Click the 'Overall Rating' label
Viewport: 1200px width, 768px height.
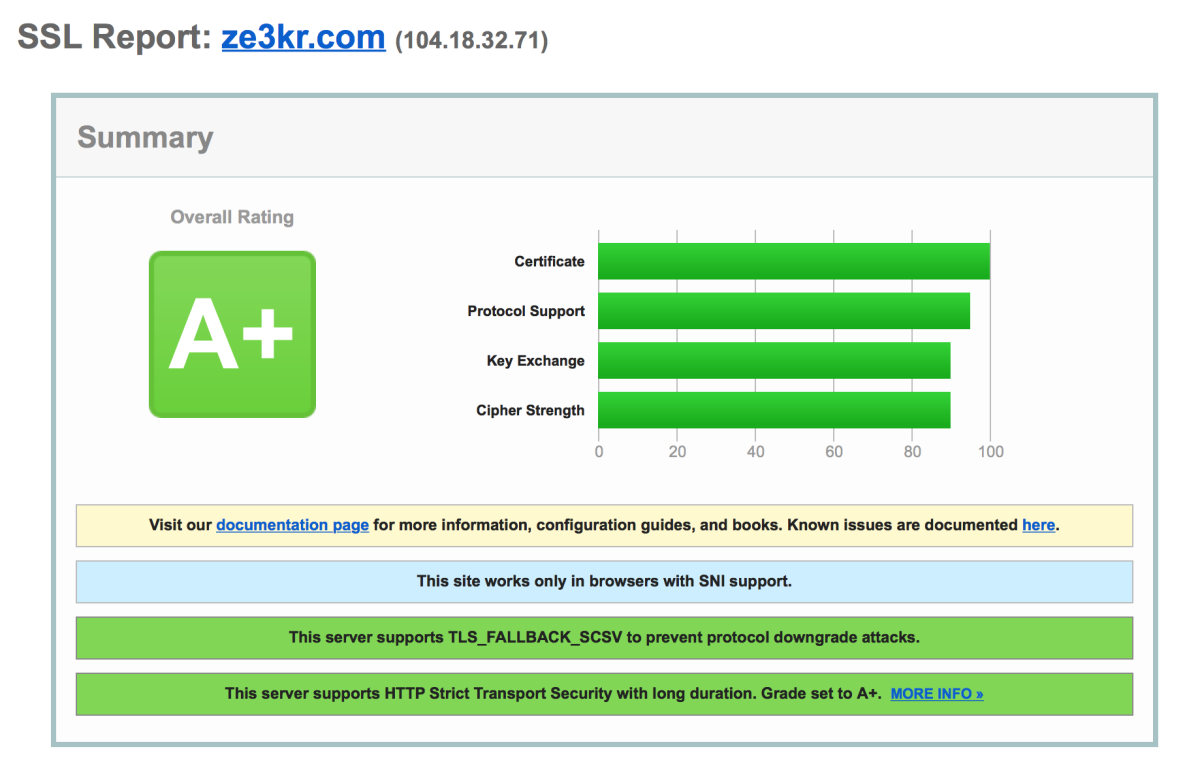pyautogui.click(x=232, y=217)
